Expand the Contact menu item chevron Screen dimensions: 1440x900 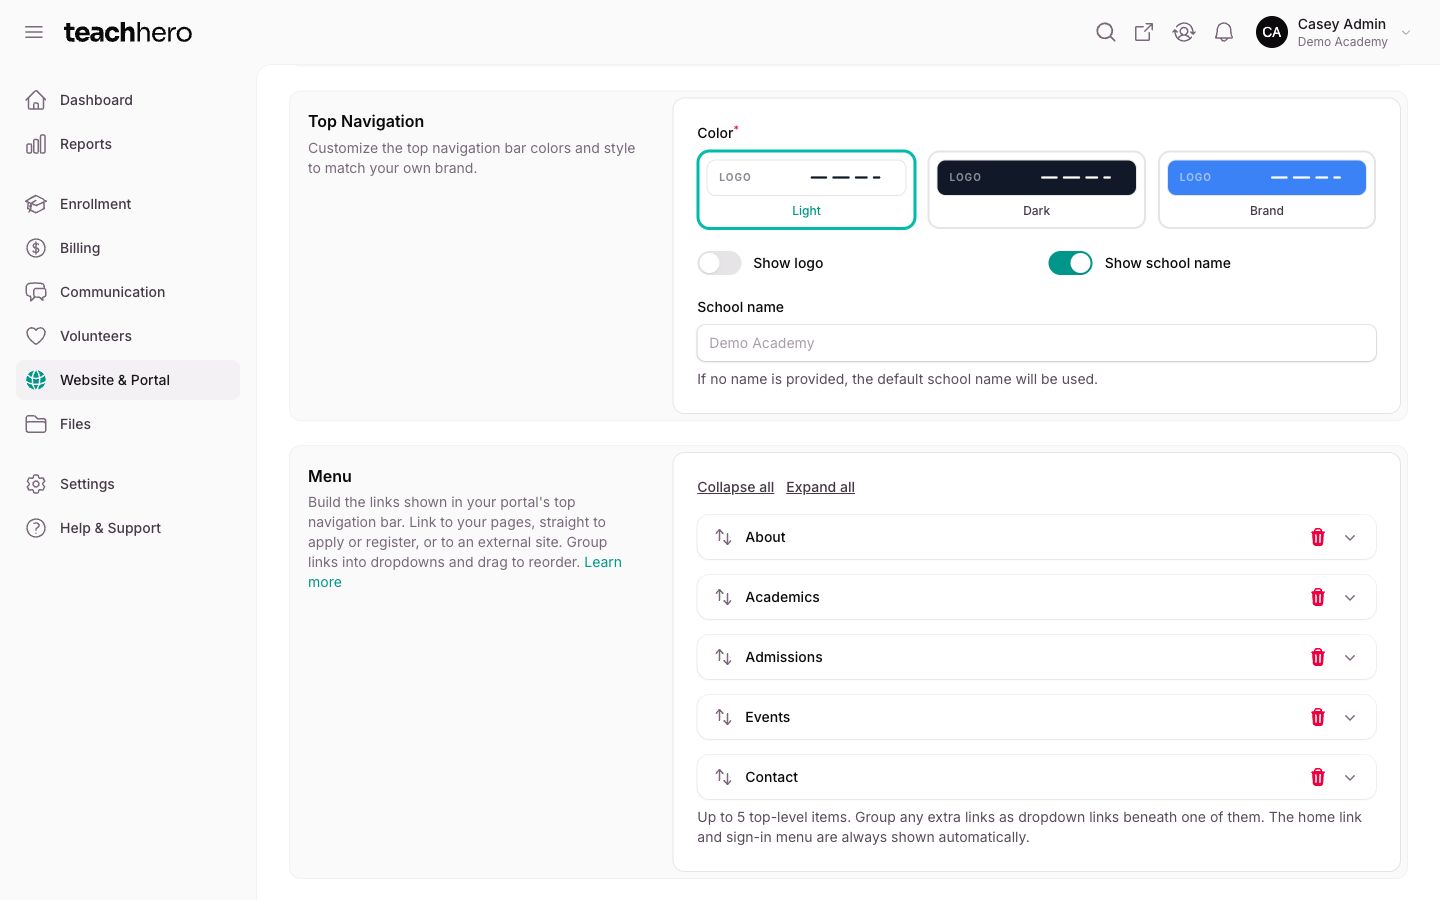pos(1350,777)
